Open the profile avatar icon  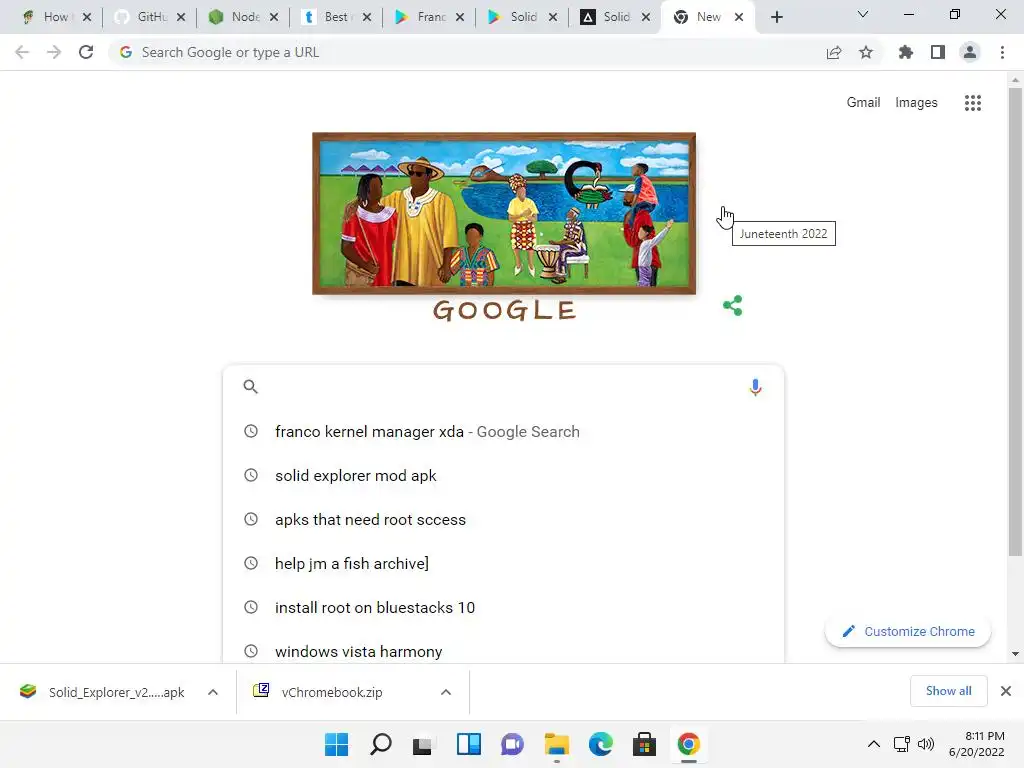click(x=970, y=52)
